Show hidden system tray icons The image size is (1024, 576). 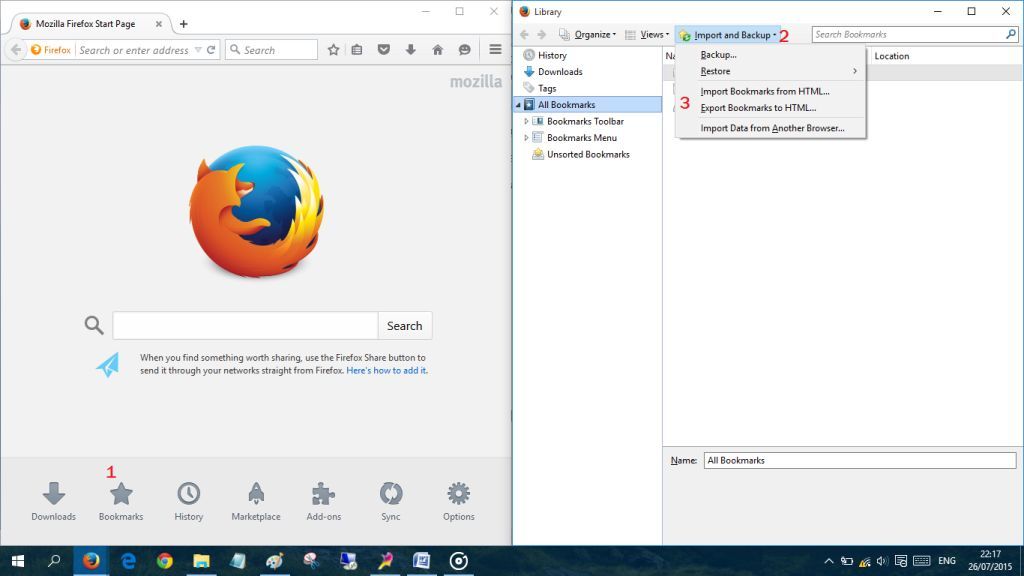point(829,561)
